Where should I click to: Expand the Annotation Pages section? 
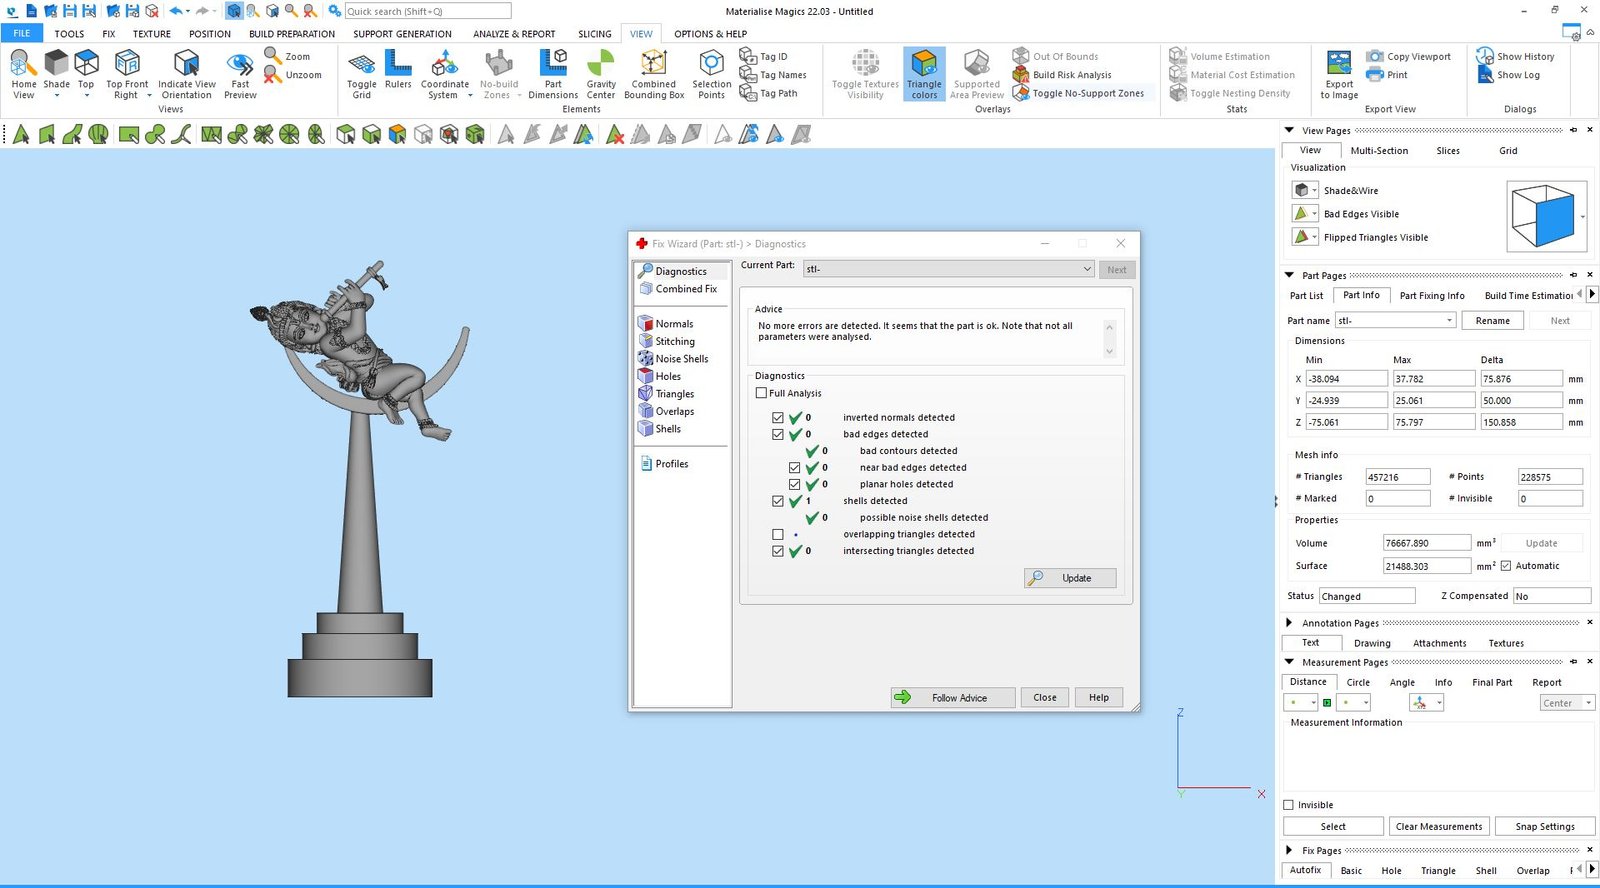[1289, 623]
